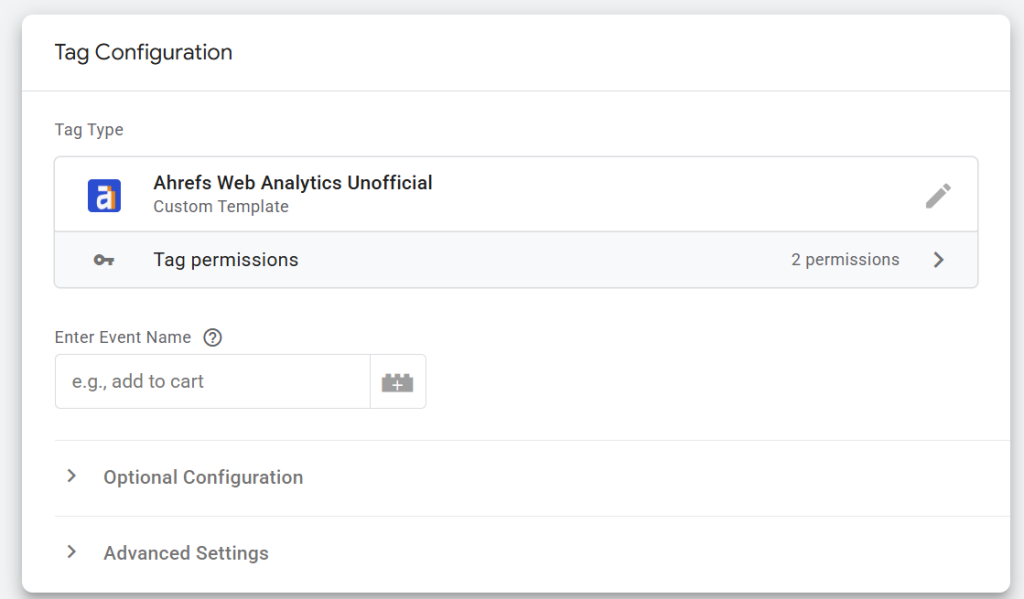Viewport: 1024px width, 599px height.
Task: Click empty area of the tag type card
Action: [653, 195]
